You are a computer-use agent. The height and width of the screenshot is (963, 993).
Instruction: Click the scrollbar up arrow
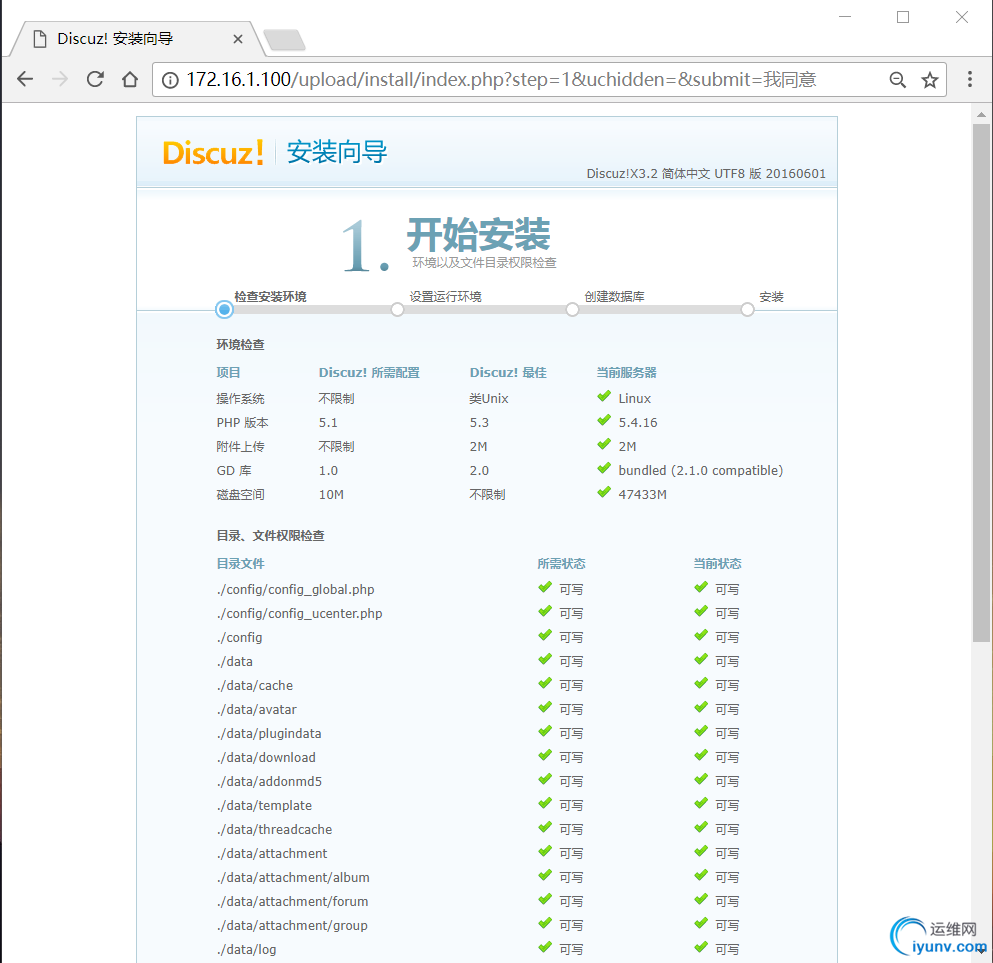(981, 115)
